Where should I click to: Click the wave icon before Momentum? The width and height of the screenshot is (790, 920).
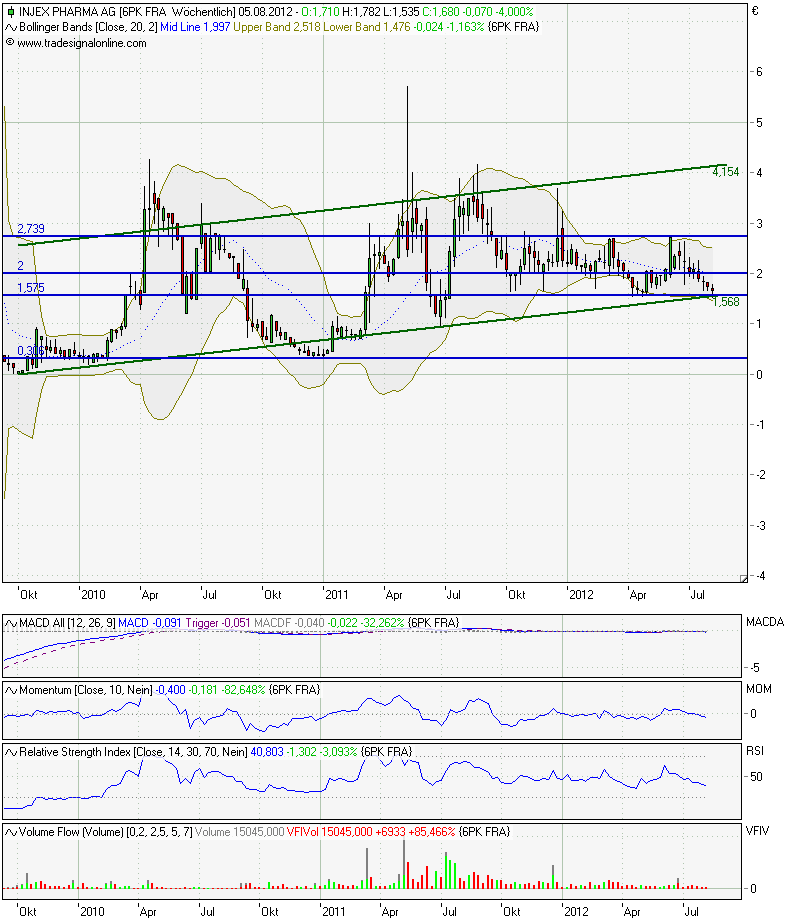11,691
